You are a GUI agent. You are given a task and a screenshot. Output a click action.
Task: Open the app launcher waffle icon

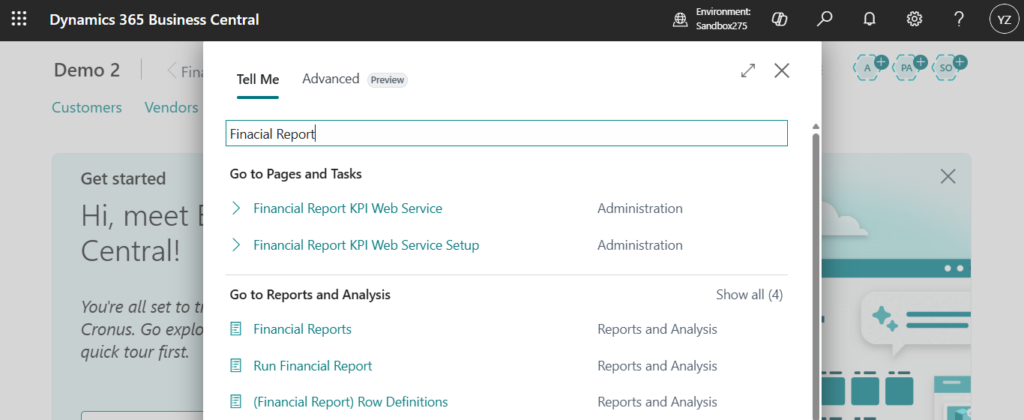[x=19, y=19]
